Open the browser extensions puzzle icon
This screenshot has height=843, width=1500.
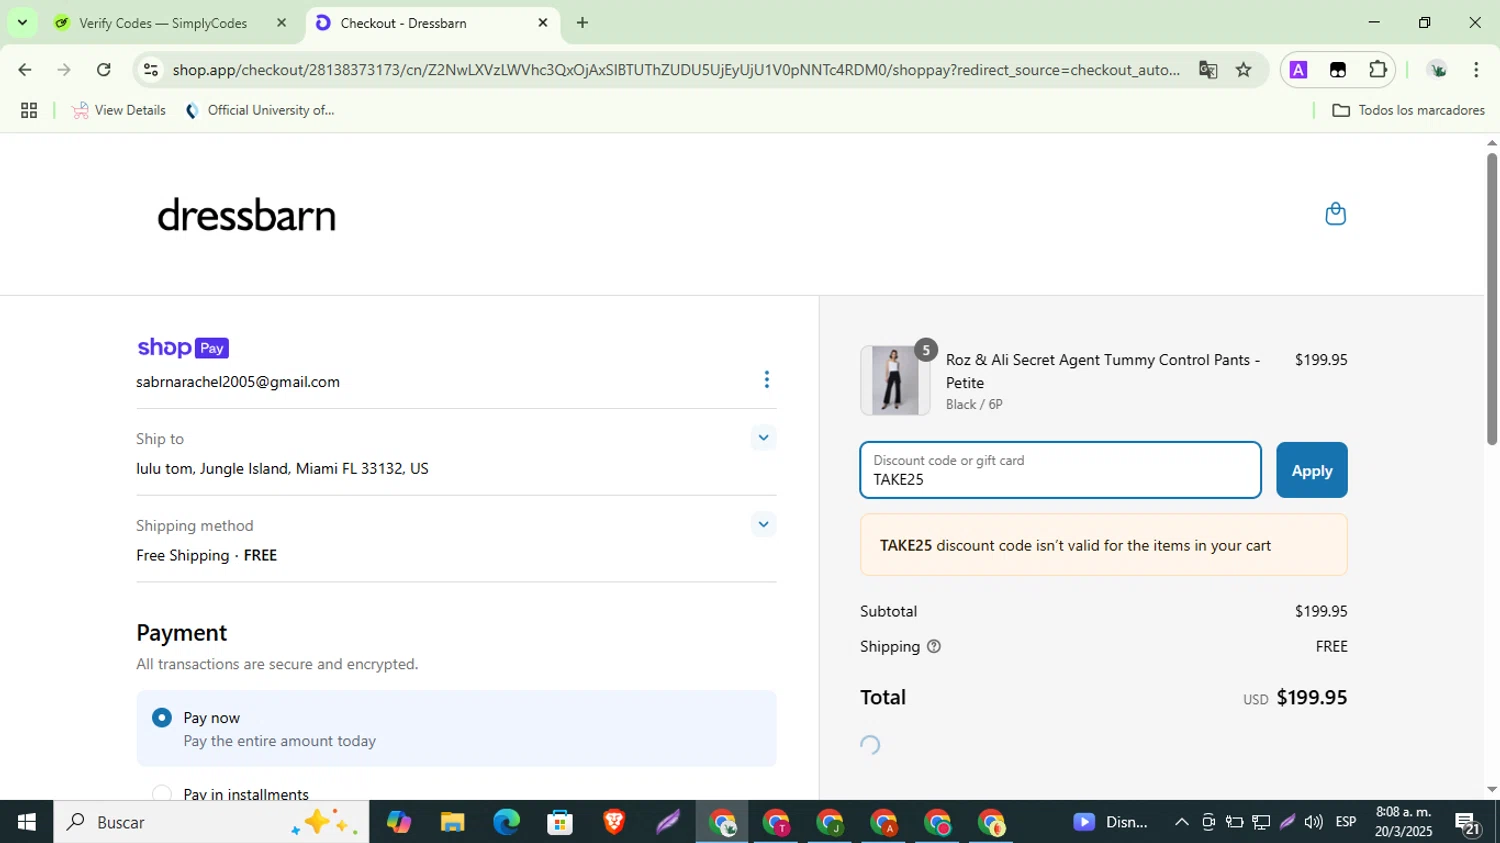[x=1378, y=70]
